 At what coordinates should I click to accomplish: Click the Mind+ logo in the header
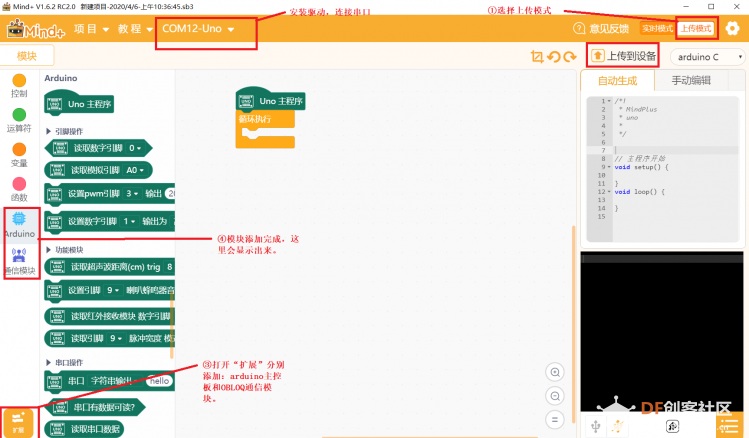pyautogui.click(x=36, y=29)
